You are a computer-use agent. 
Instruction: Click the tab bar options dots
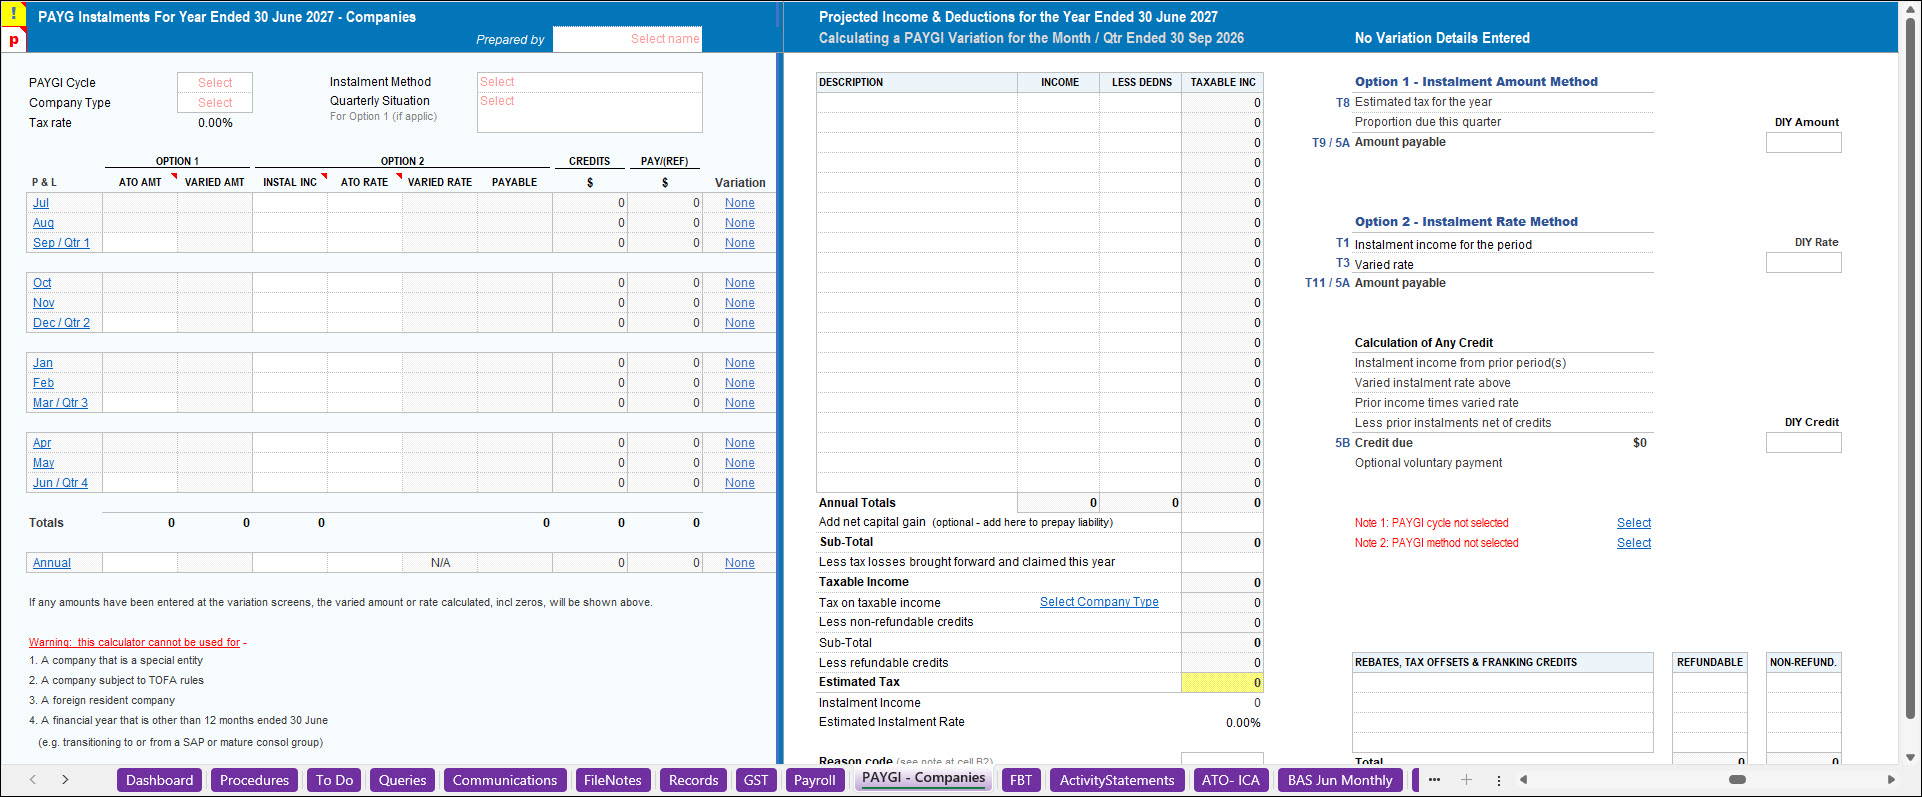pos(1498,780)
